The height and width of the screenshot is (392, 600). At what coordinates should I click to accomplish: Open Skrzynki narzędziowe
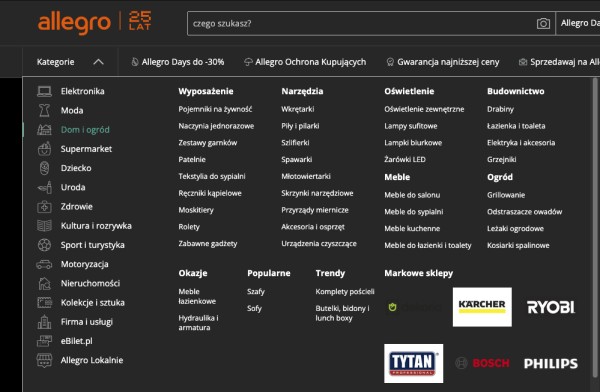click(317, 193)
